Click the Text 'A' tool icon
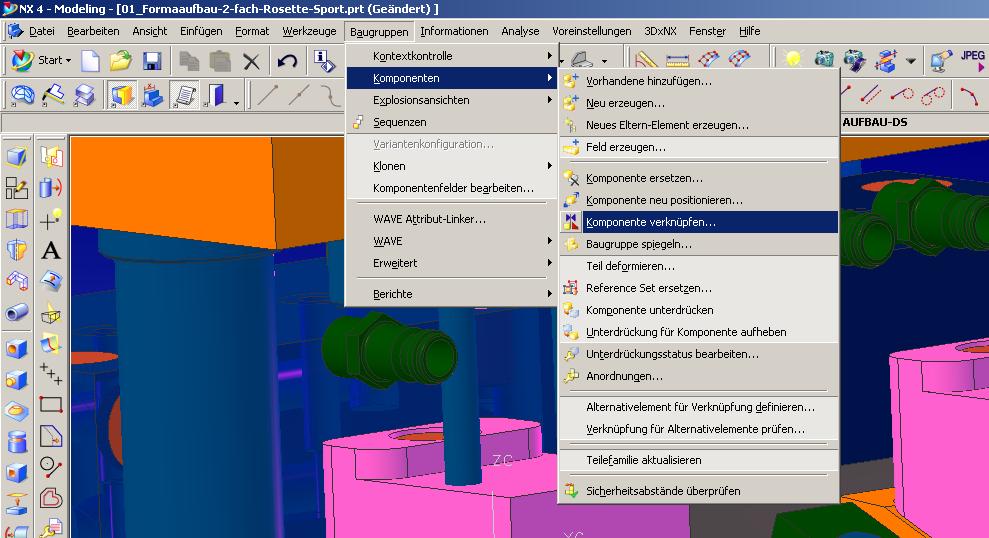Image resolution: width=989 pixels, height=538 pixels. (x=50, y=250)
